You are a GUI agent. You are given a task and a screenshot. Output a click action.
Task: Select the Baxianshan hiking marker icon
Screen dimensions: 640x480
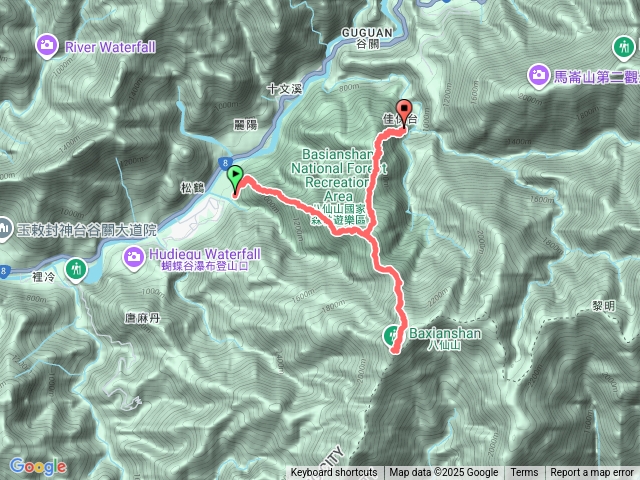coord(392,336)
